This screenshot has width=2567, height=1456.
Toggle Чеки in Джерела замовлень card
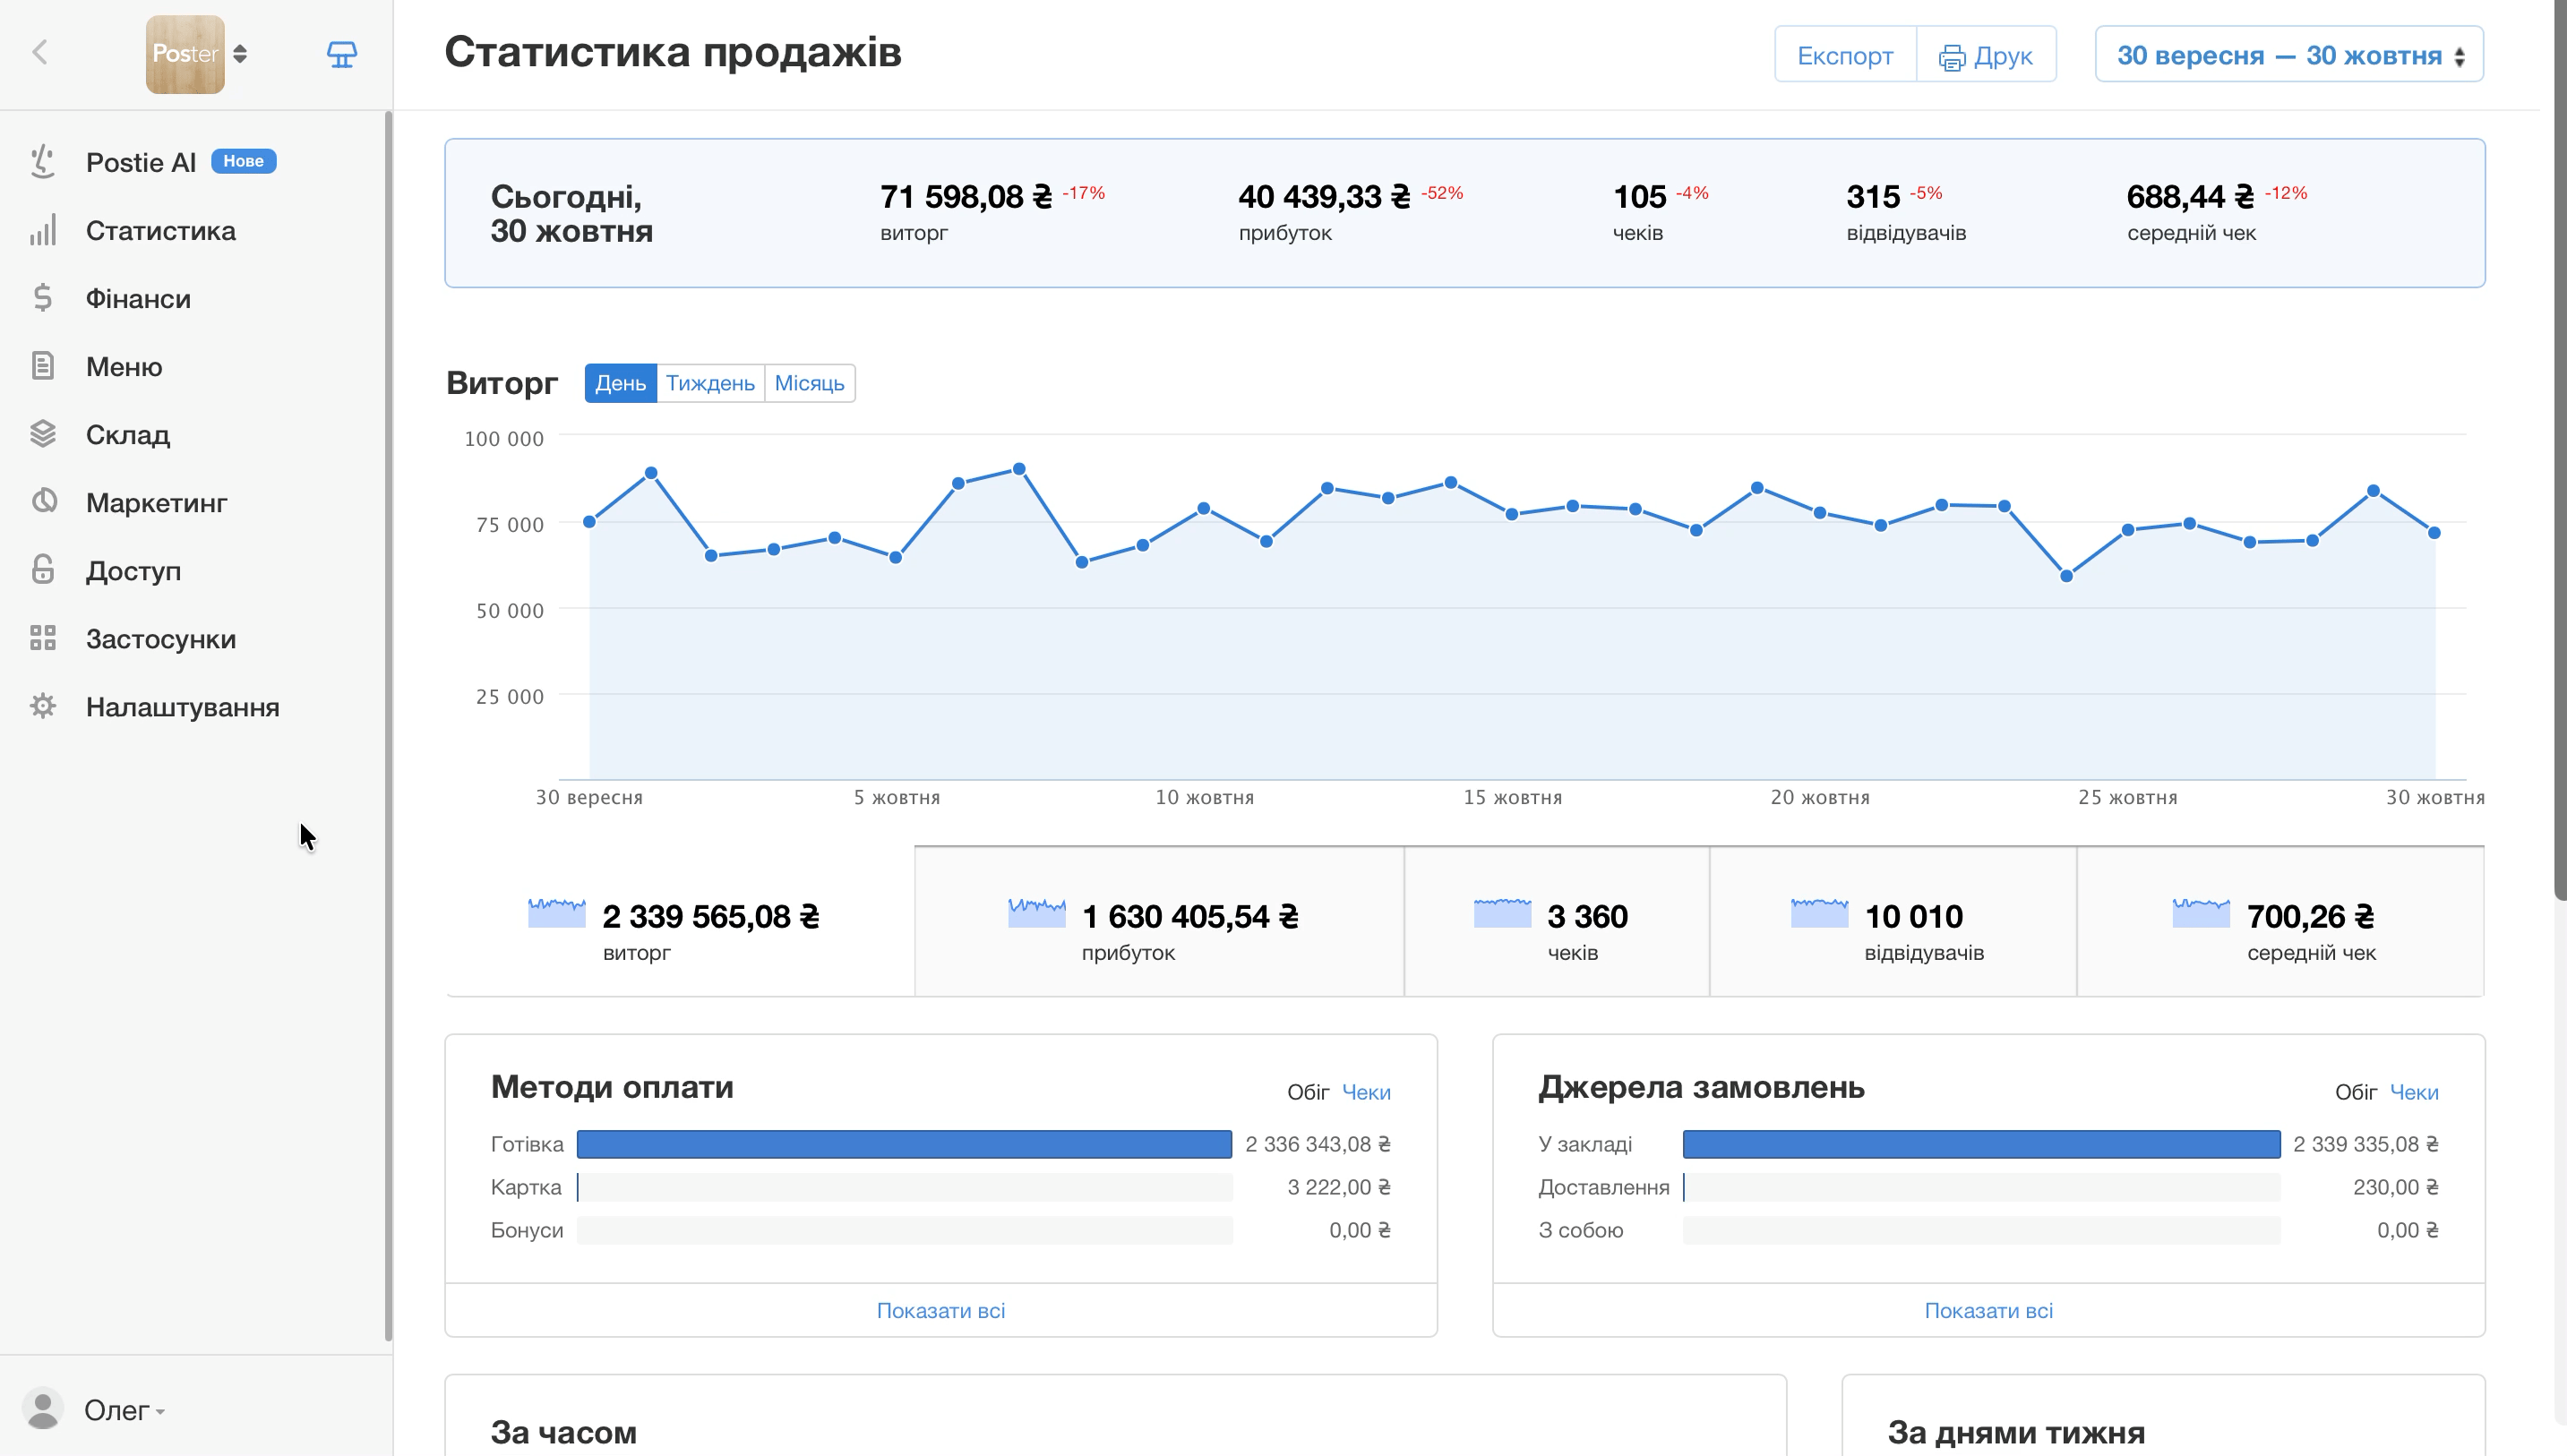pos(2414,1092)
